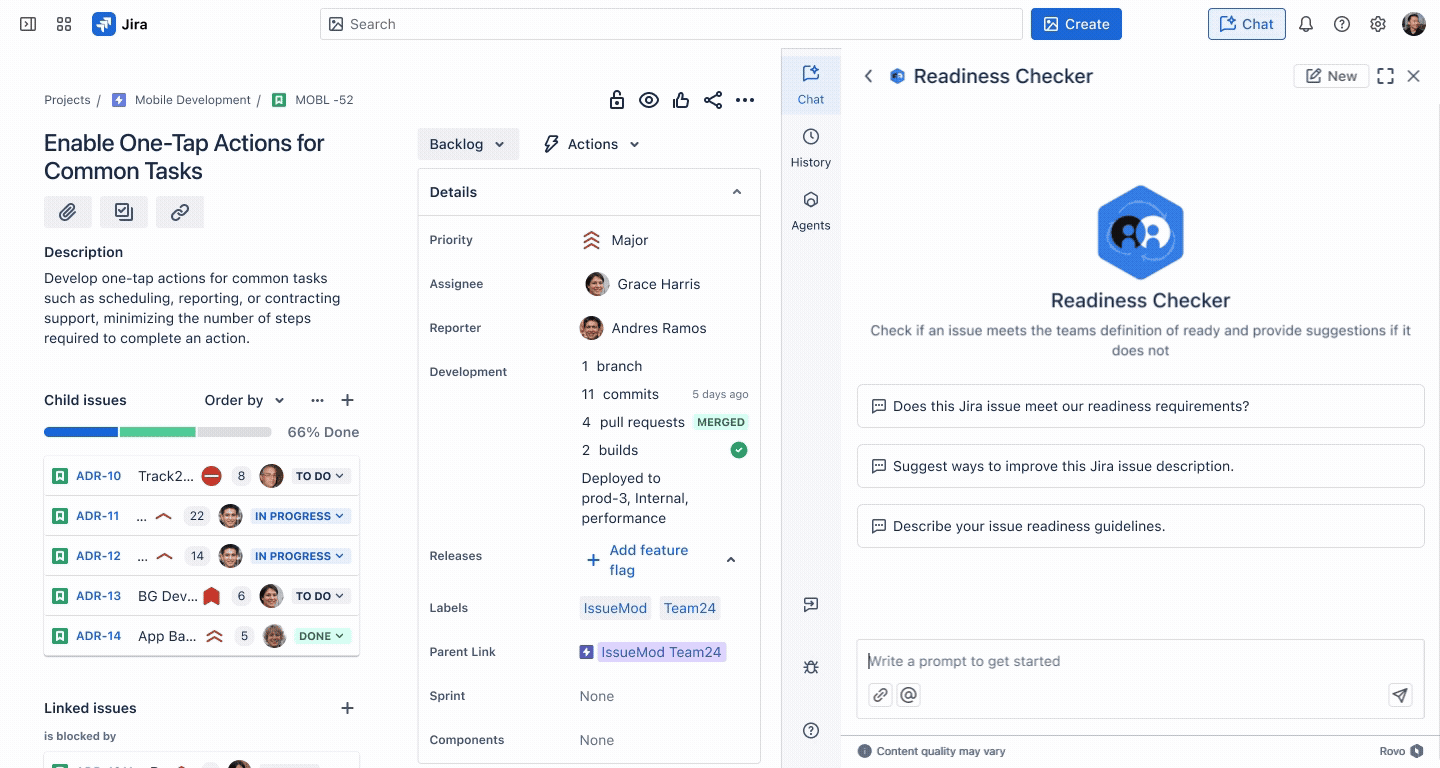Click the link icon in prompt box
This screenshot has width=1440, height=768.
(880, 695)
